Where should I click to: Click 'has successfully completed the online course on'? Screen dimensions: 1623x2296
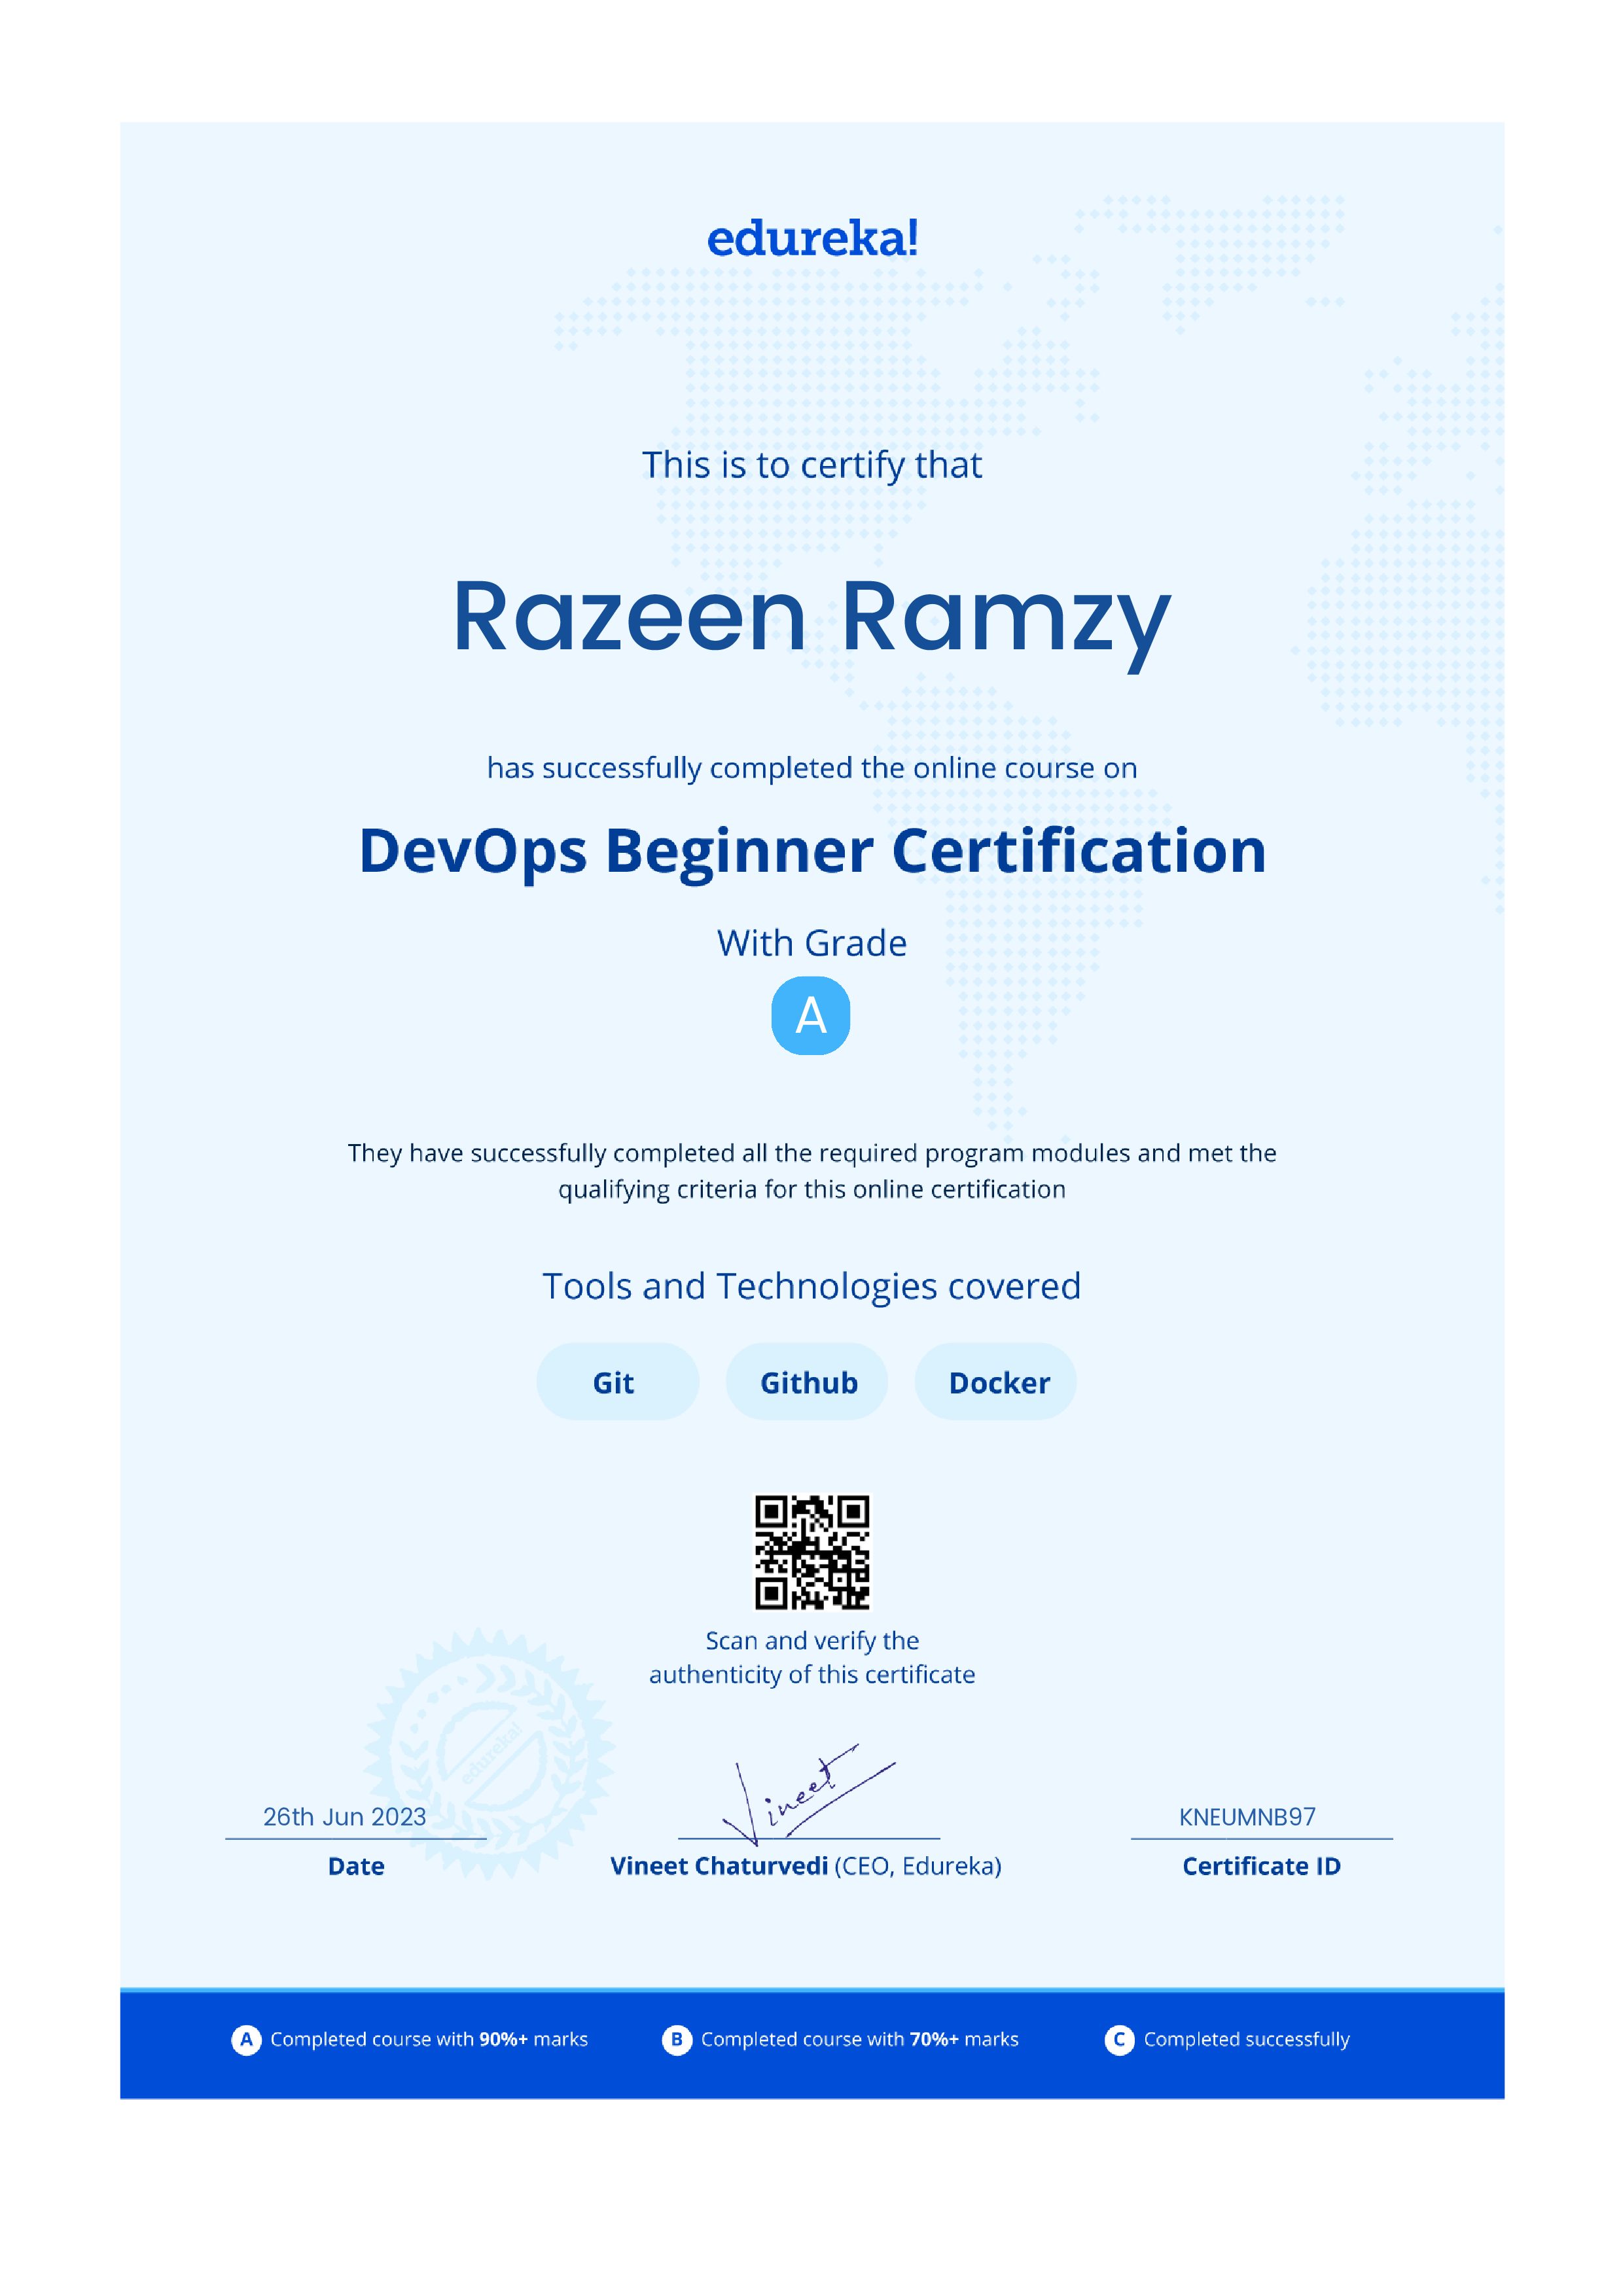[x=812, y=768]
